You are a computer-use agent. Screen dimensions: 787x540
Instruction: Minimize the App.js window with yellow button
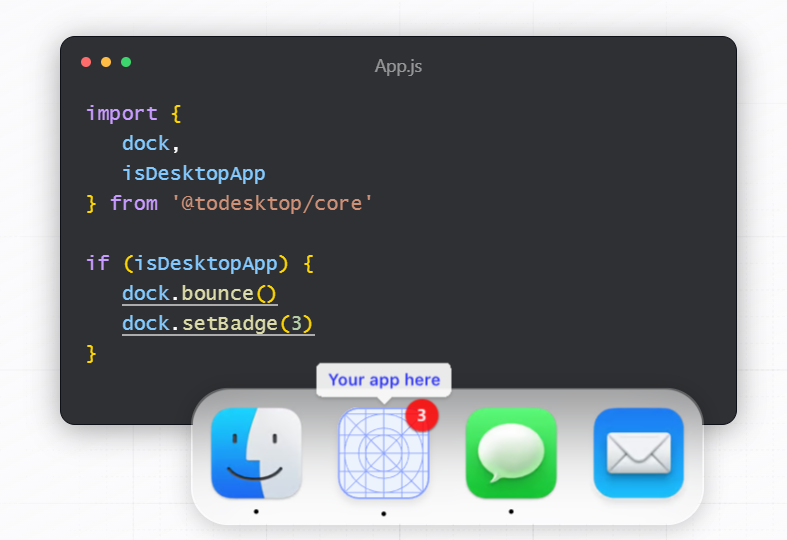click(106, 62)
